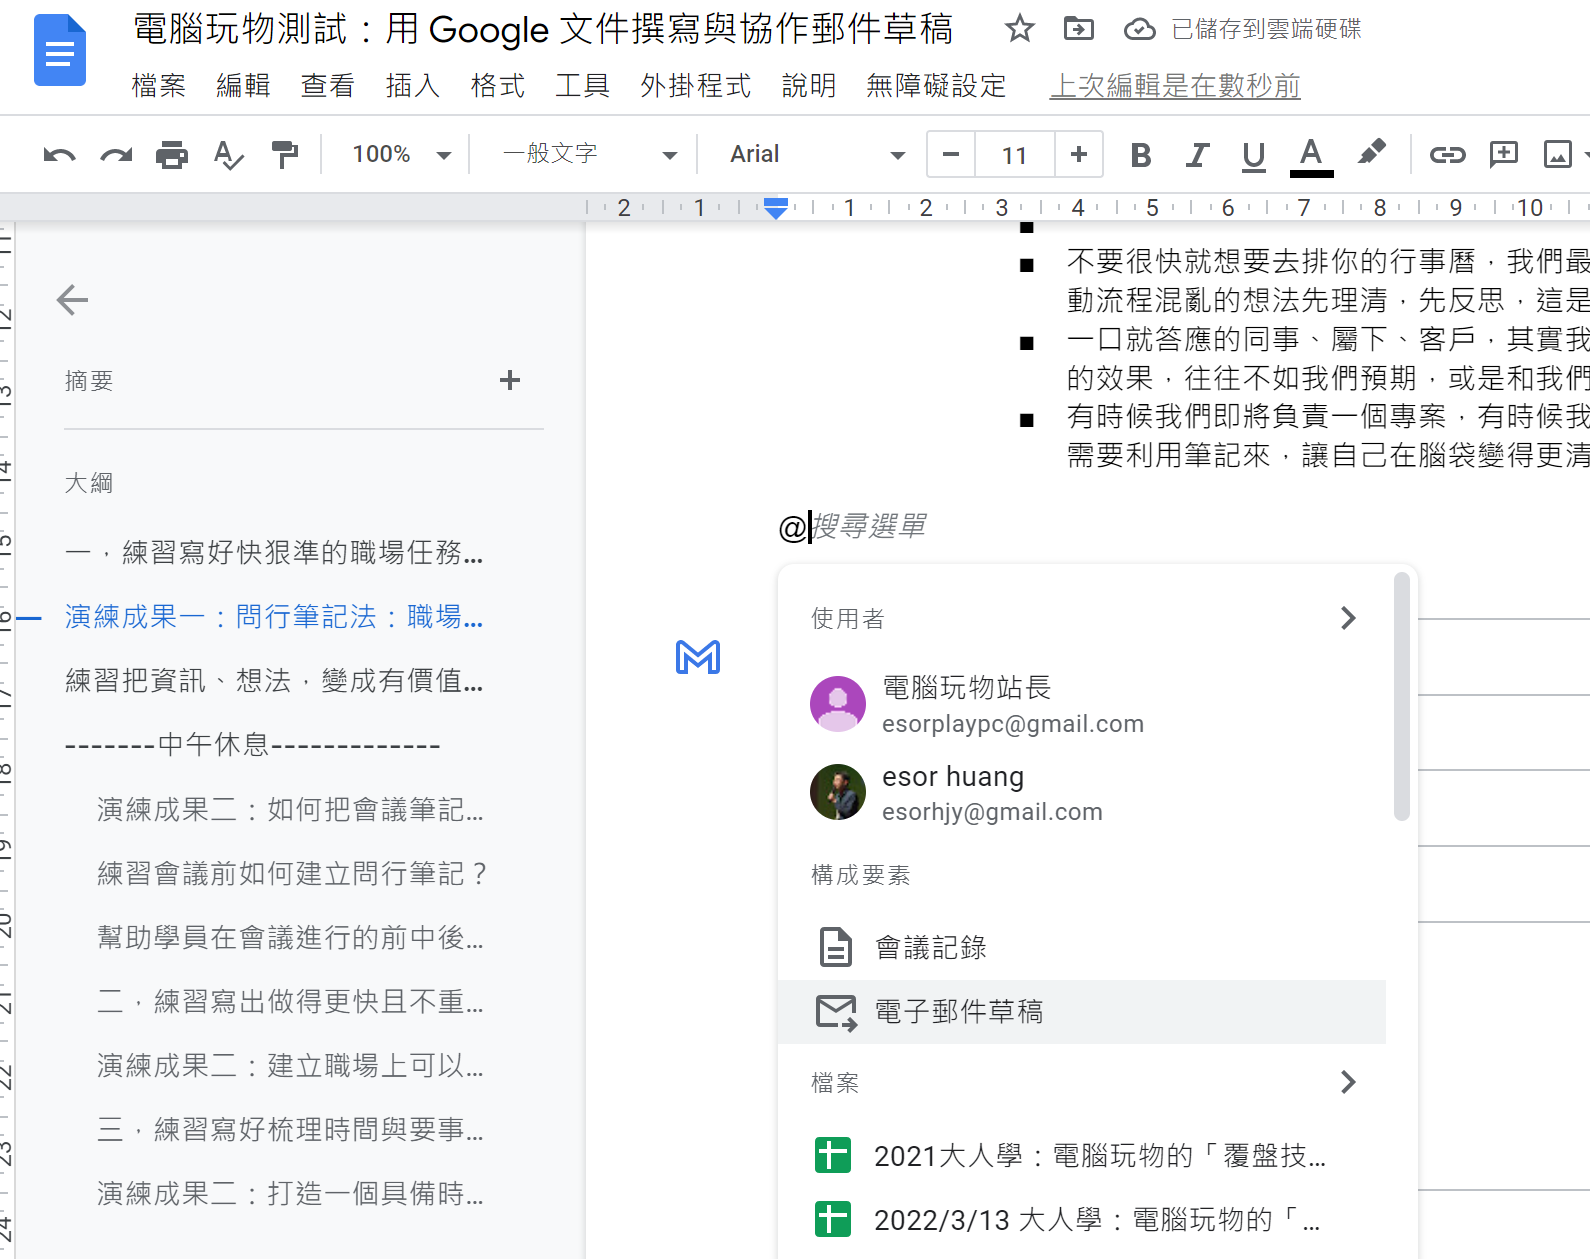Image resolution: width=1590 pixels, height=1259 pixels.
Task: Select the paint format tool
Action: click(285, 155)
